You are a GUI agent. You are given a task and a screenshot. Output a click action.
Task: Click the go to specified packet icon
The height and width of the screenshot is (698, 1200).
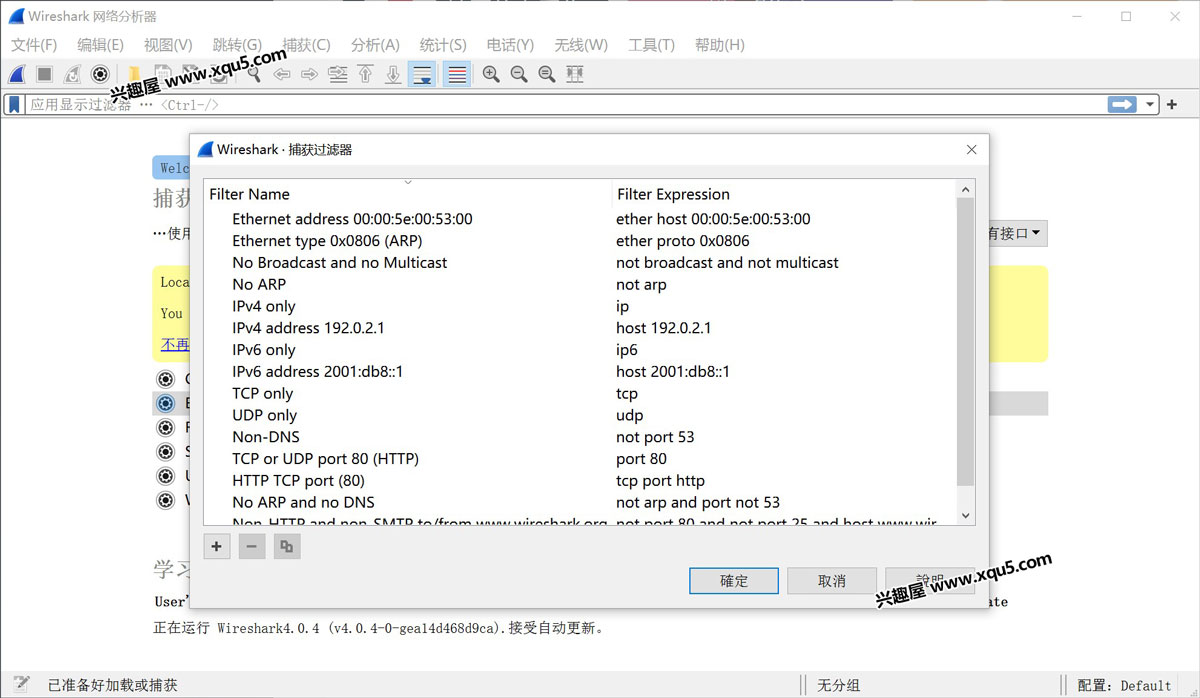point(338,74)
